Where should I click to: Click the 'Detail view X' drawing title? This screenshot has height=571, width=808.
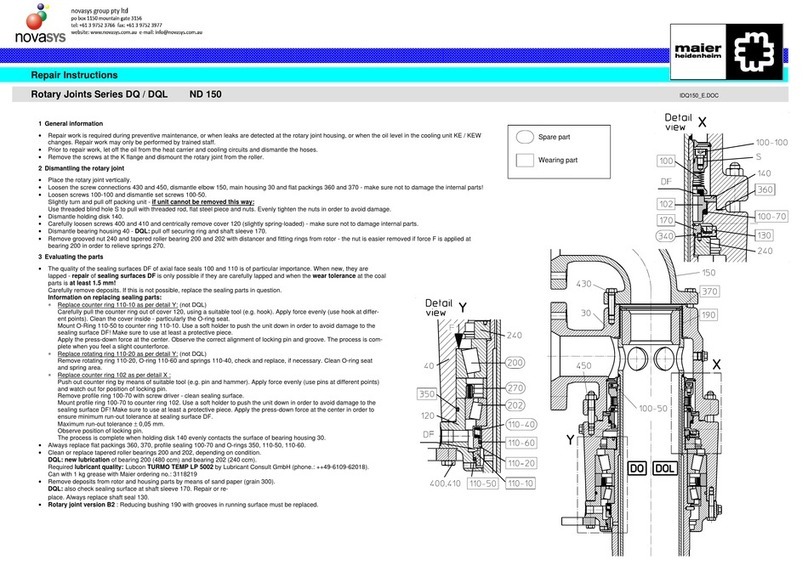pyautogui.click(x=685, y=122)
